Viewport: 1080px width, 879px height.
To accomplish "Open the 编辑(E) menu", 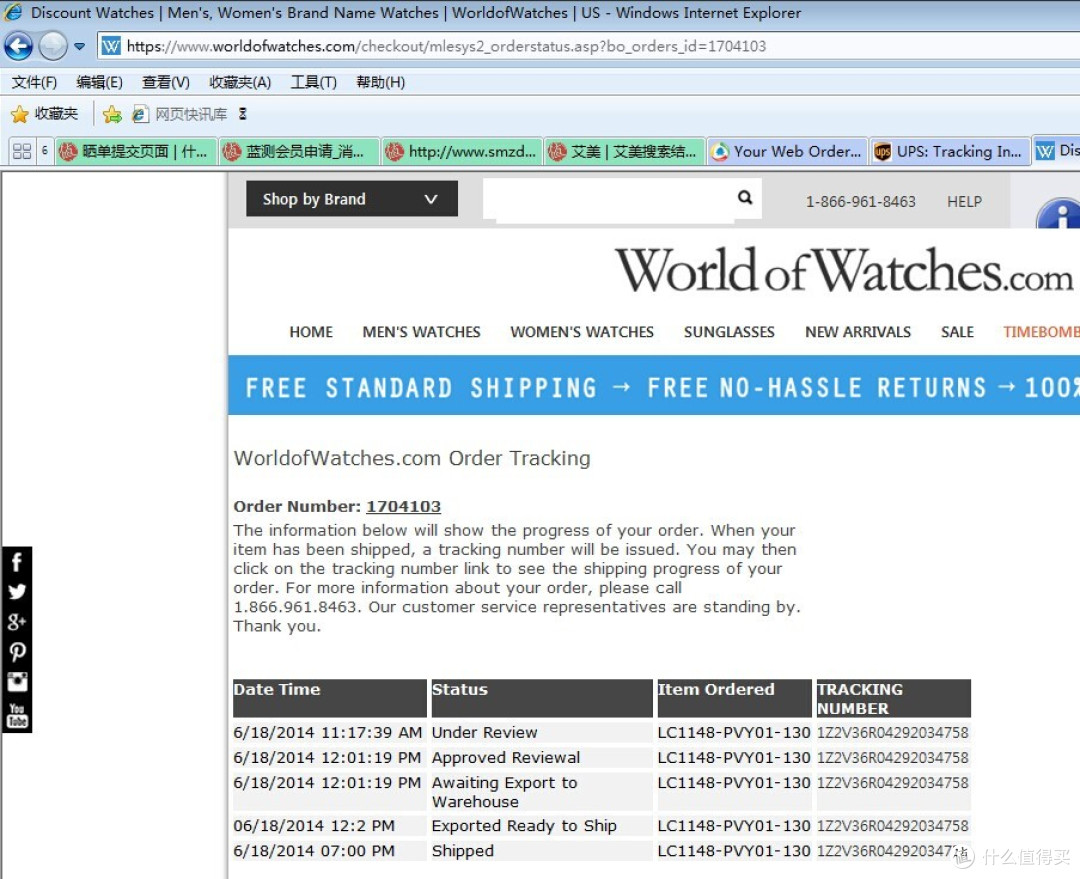I will point(99,83).
